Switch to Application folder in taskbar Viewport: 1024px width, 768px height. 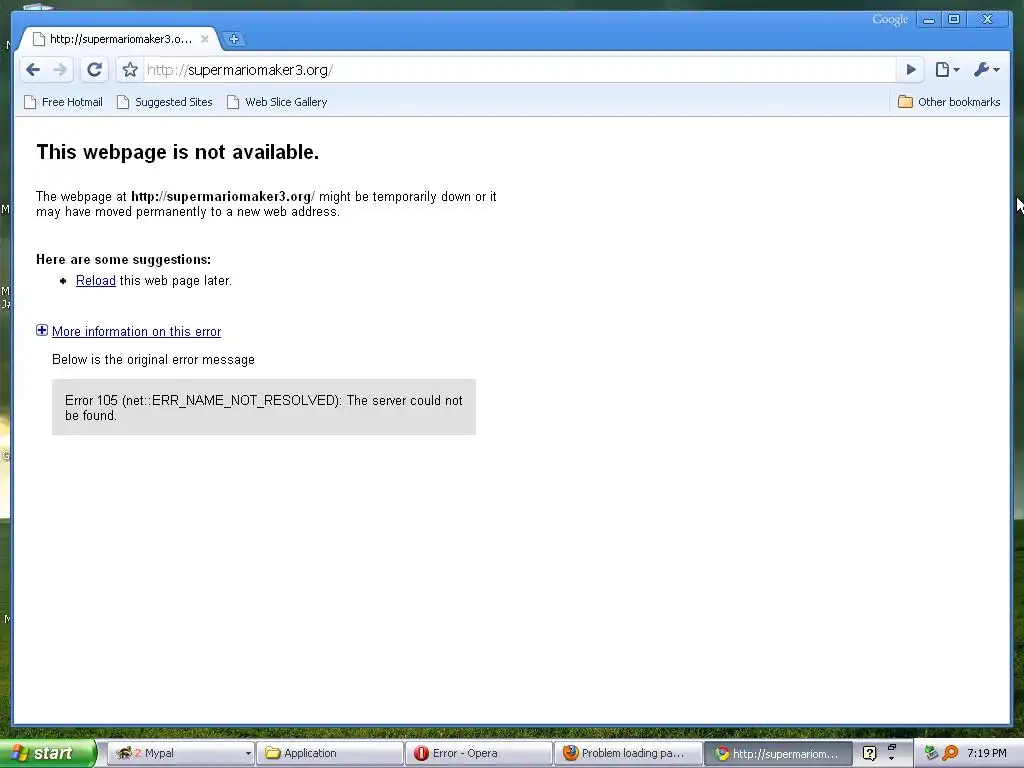328,754
